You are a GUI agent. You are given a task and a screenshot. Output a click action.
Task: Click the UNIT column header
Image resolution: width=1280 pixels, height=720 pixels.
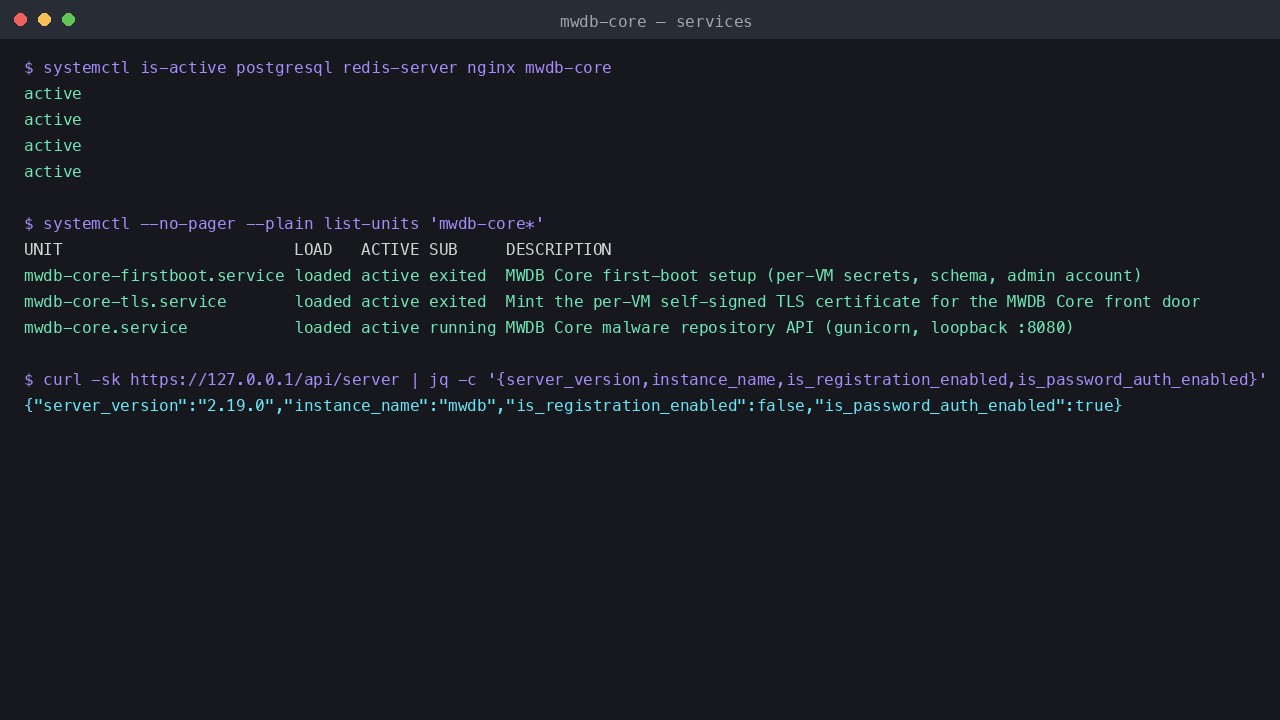click(43, 250)
